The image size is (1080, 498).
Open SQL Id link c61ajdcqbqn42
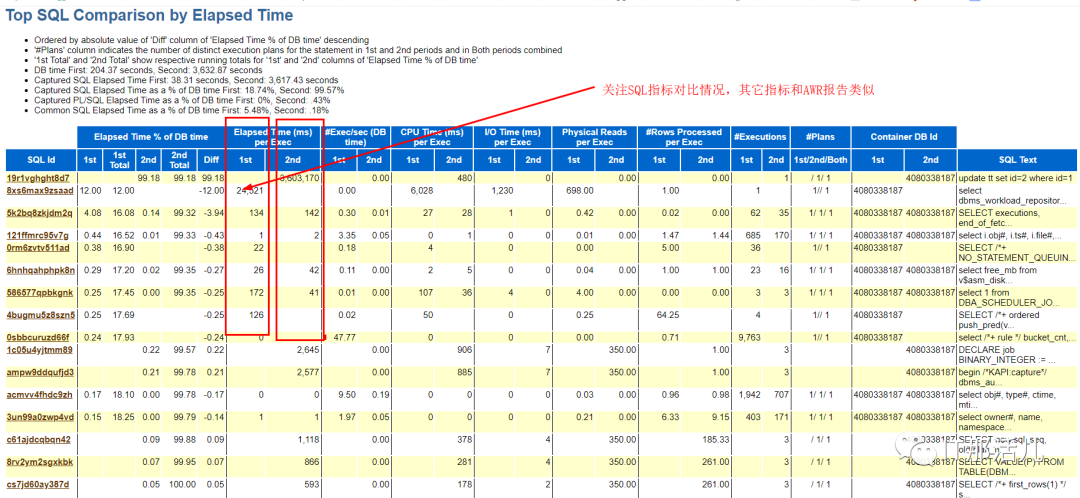39,439
